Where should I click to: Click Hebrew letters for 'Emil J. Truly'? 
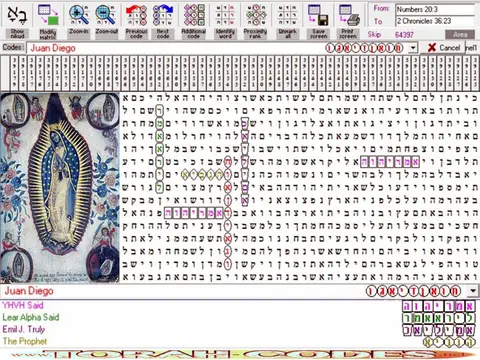click(x=438, y=330)
